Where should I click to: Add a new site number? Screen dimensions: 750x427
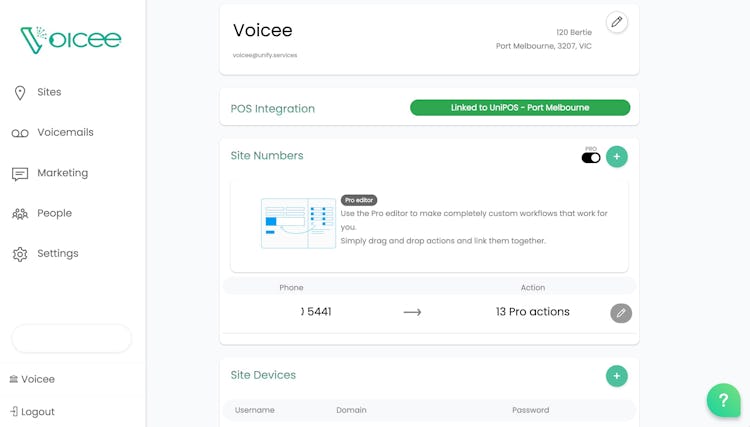[x=617, y=156]
